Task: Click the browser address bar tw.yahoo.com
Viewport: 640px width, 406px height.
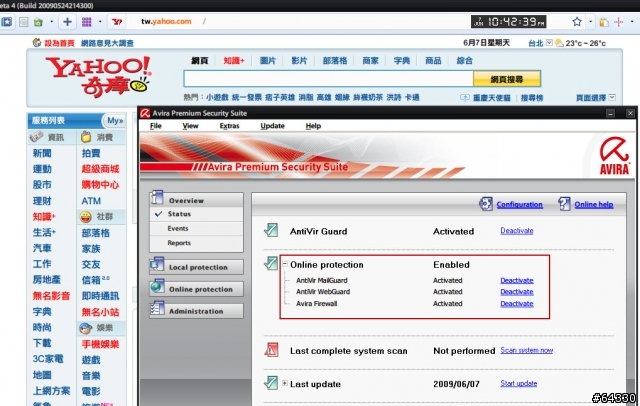Action: coord(166,21)
